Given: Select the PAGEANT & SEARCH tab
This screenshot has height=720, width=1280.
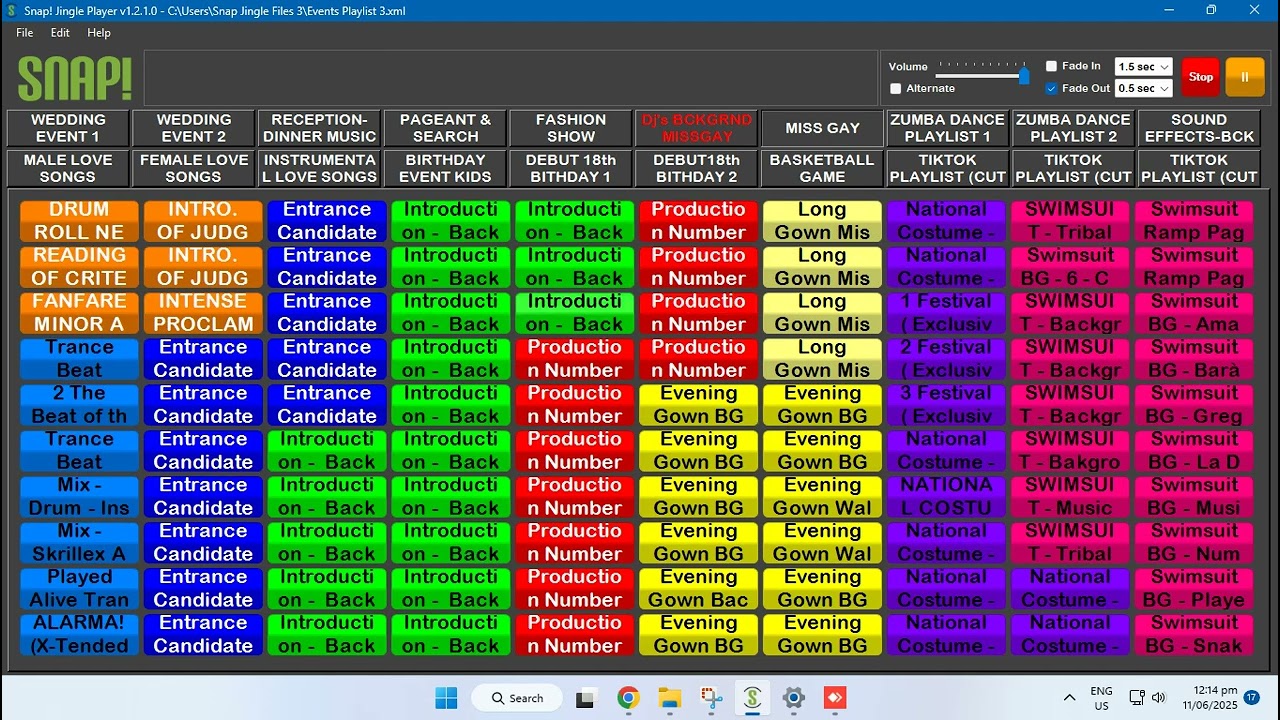Looking at the screenshot, I should (x=446, y=128).
